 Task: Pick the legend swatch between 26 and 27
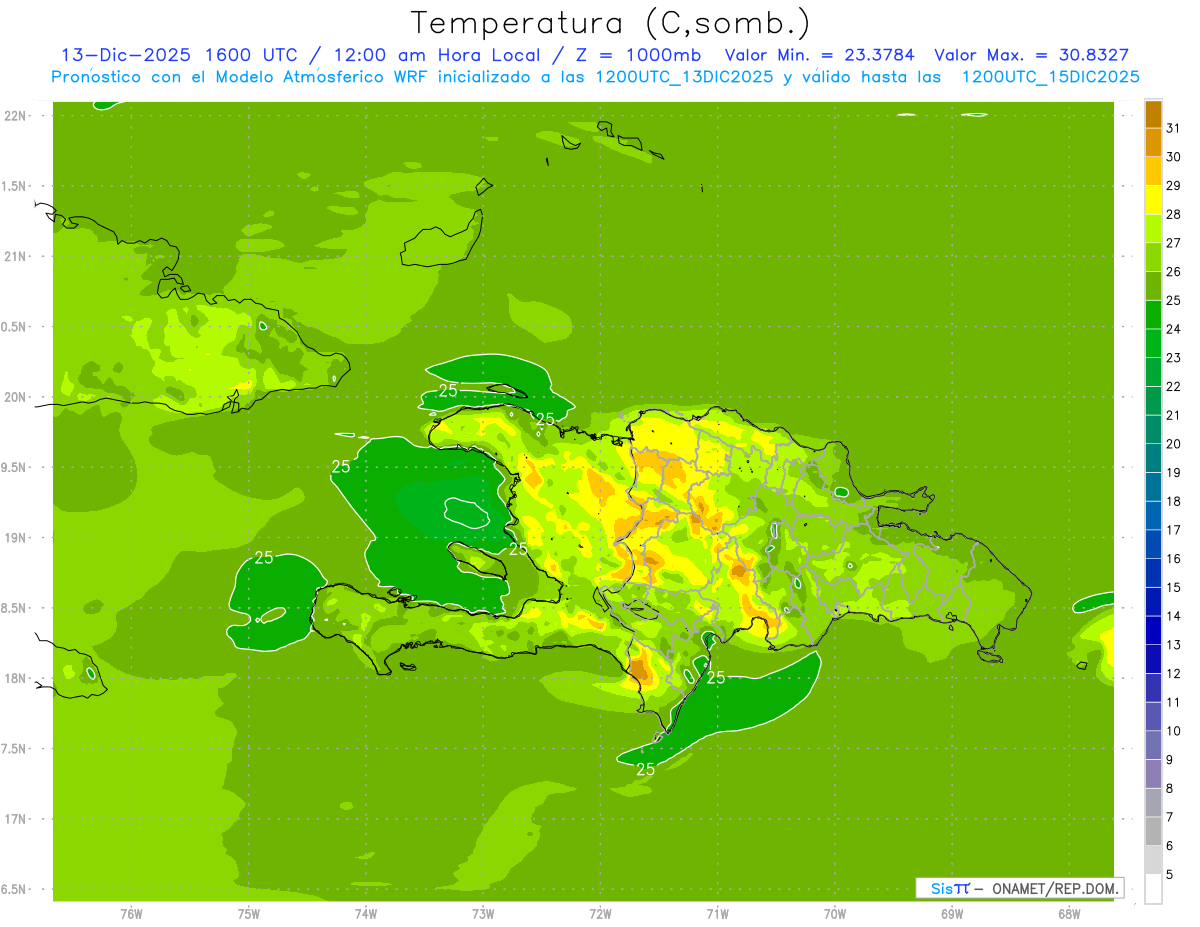[1153, 258]
